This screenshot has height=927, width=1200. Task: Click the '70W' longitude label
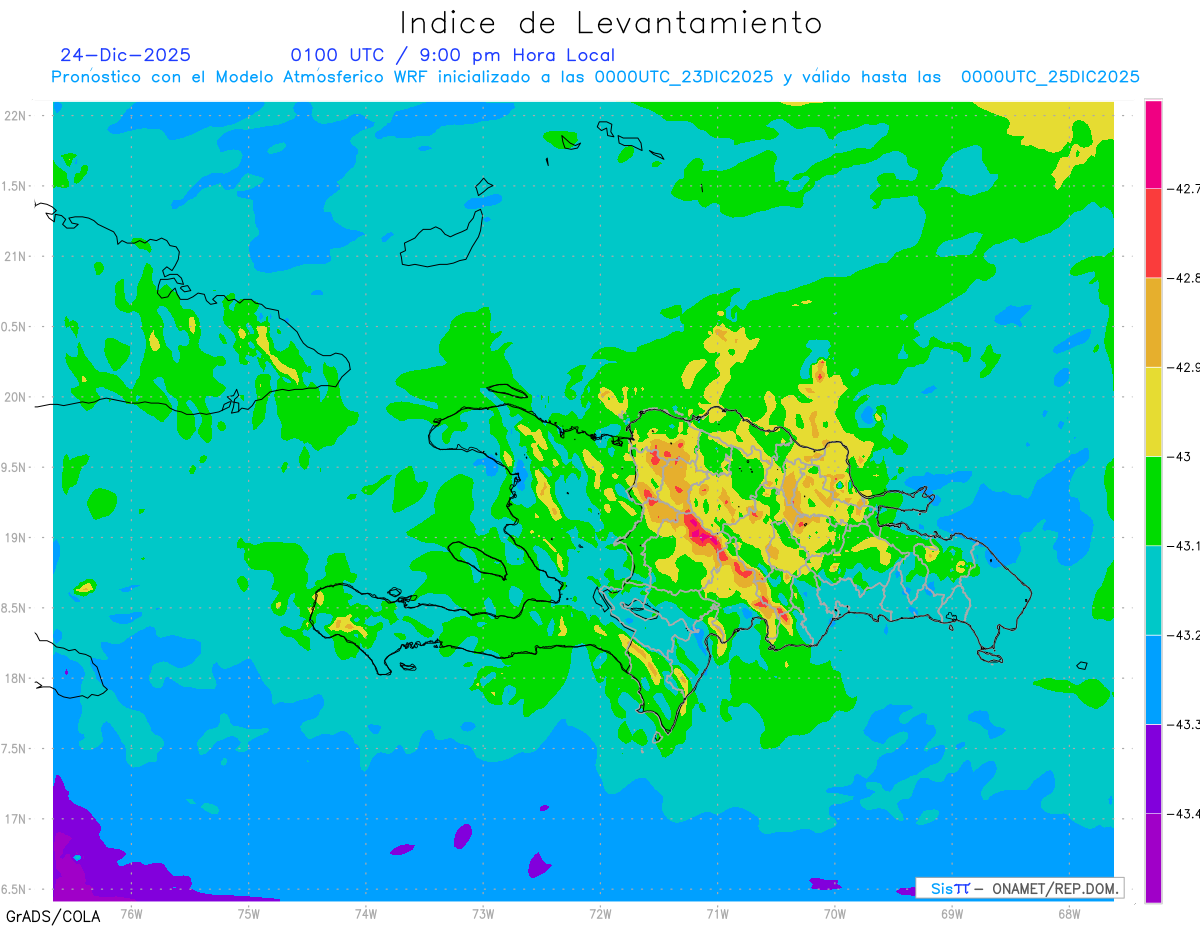point(835,913)
